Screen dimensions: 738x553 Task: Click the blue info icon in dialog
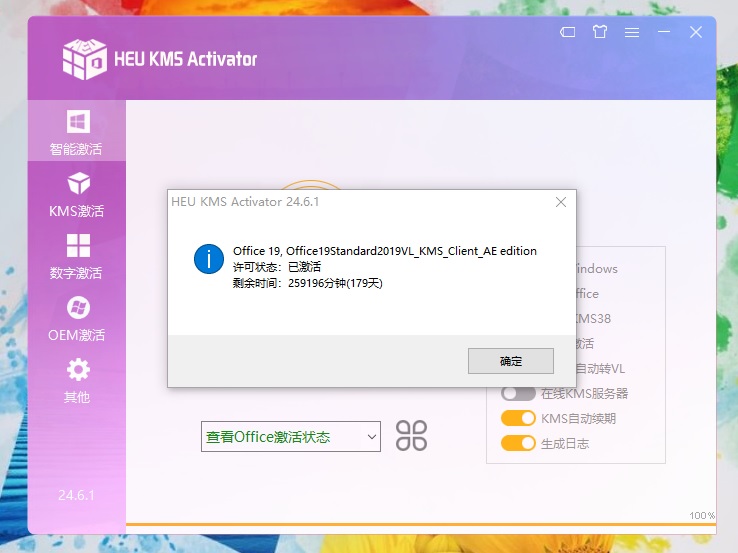pyautogui.click(x=209, y=258)
